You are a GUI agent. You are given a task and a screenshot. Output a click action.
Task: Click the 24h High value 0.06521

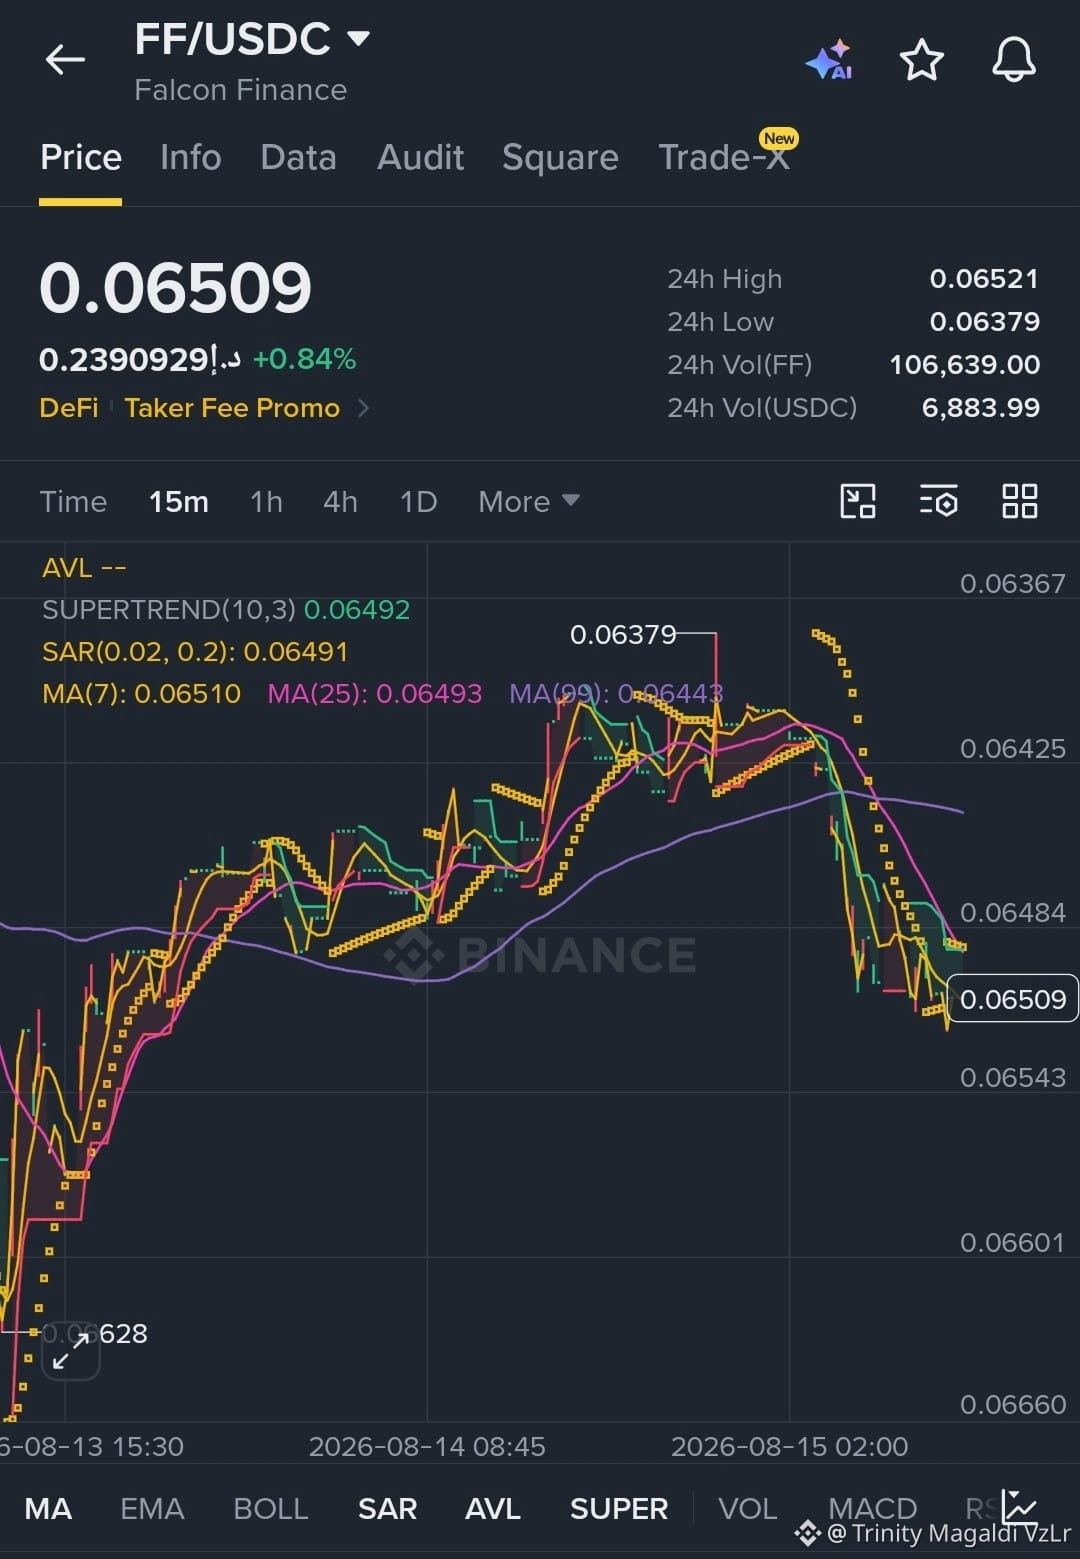pyautogui.click(x=984, y=279)
